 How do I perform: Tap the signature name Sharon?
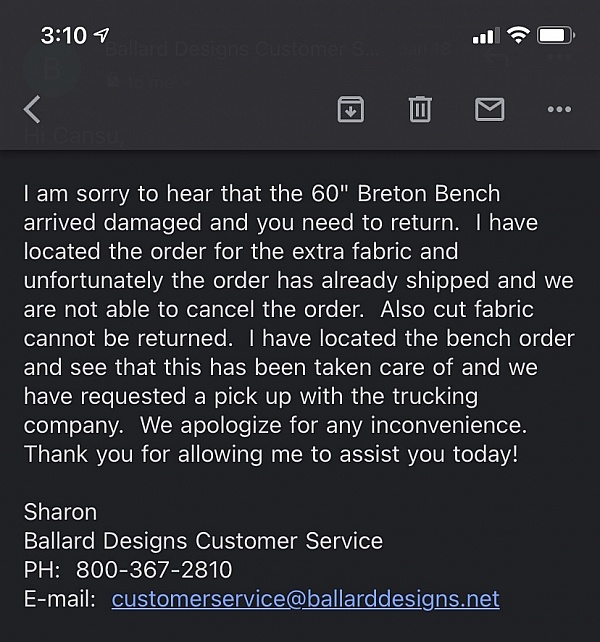[60, 512]
